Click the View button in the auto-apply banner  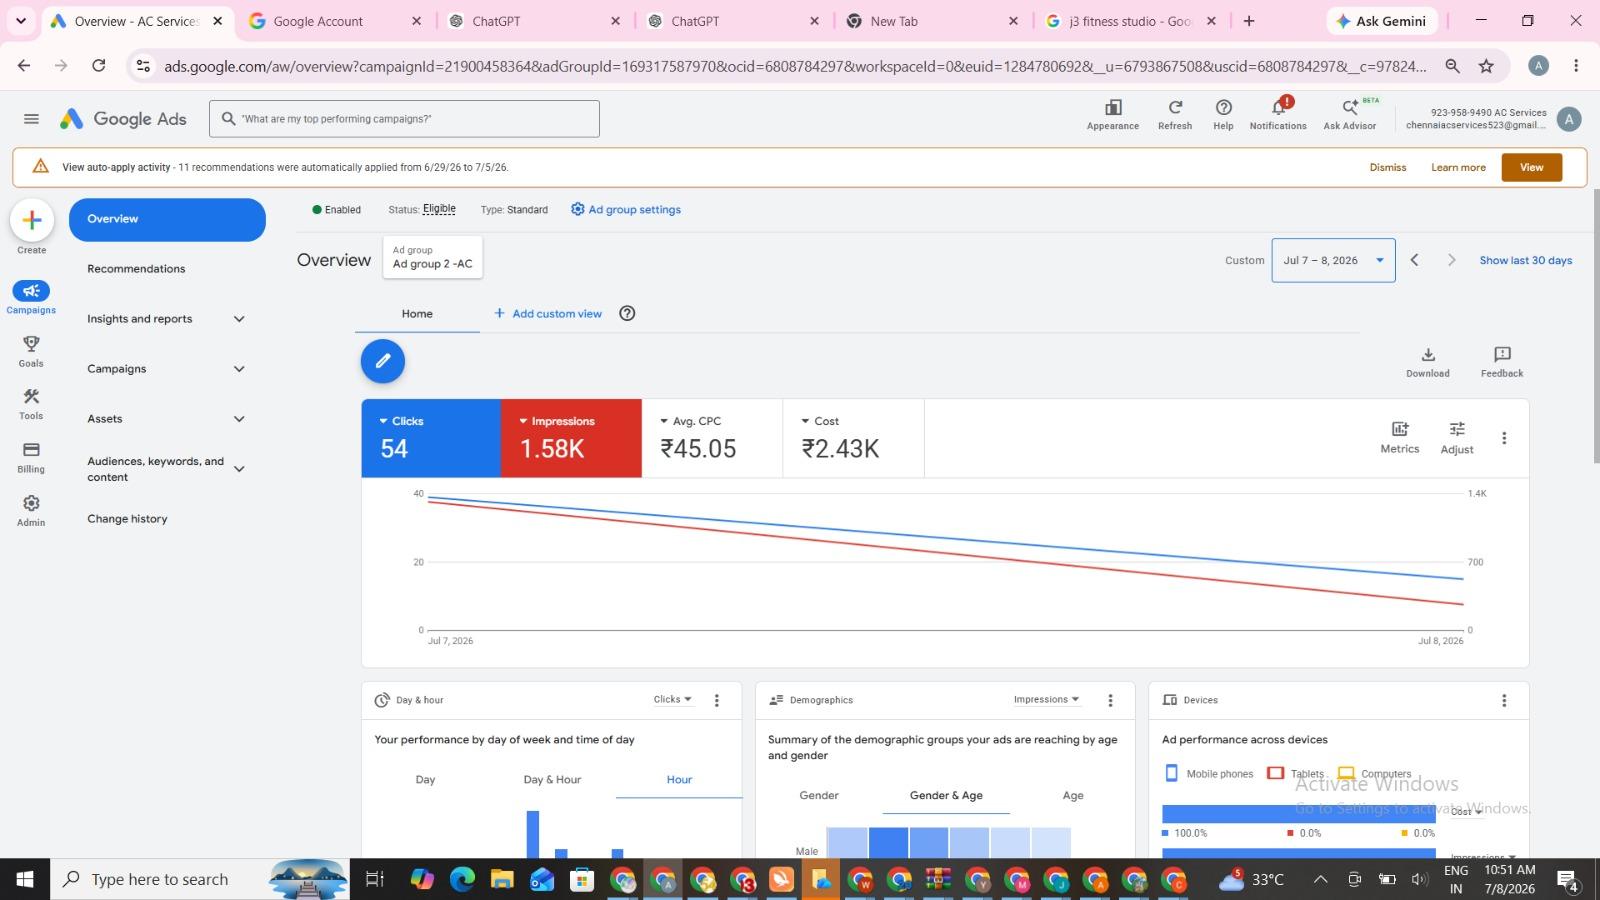[x=1531, y=167]
